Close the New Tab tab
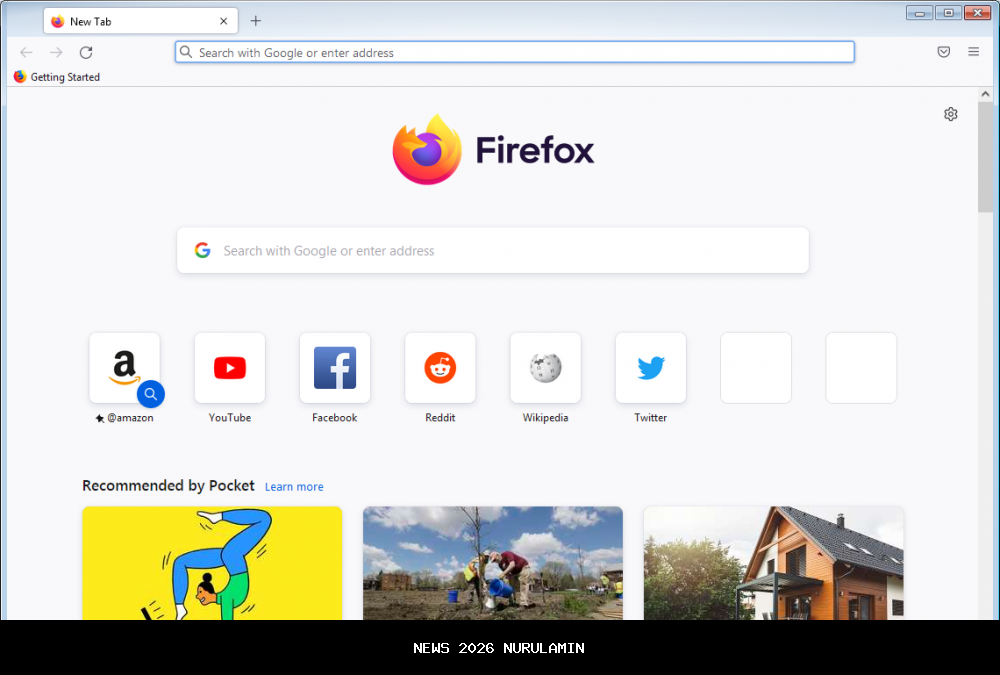 pyautogui.click(x=224, y=21)
